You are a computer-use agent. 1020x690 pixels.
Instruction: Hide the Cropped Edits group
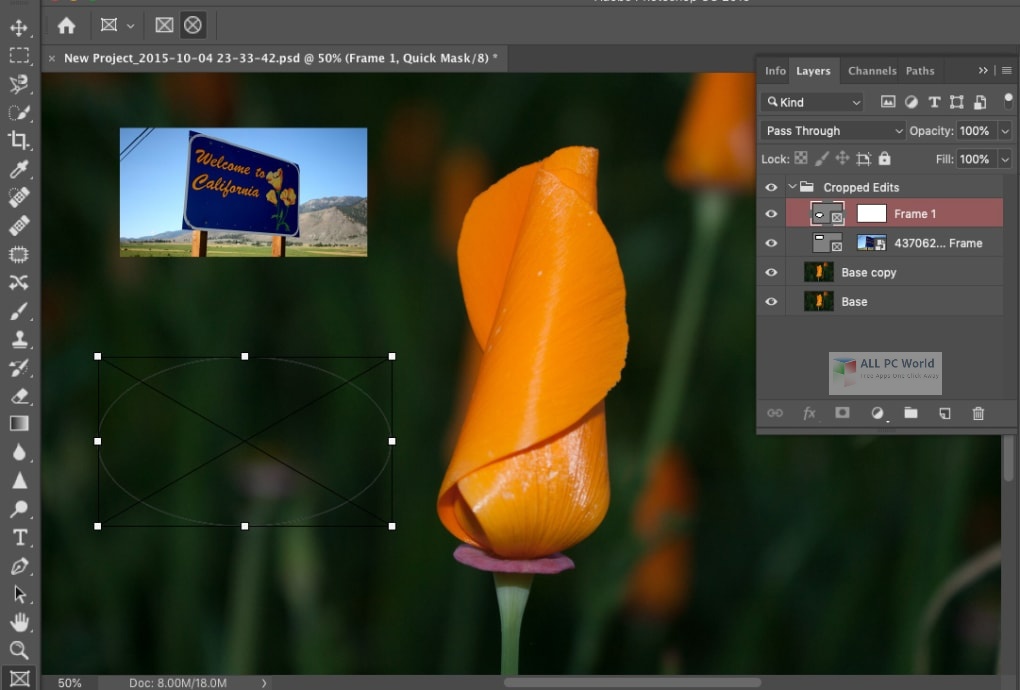(x=771, y=187)
